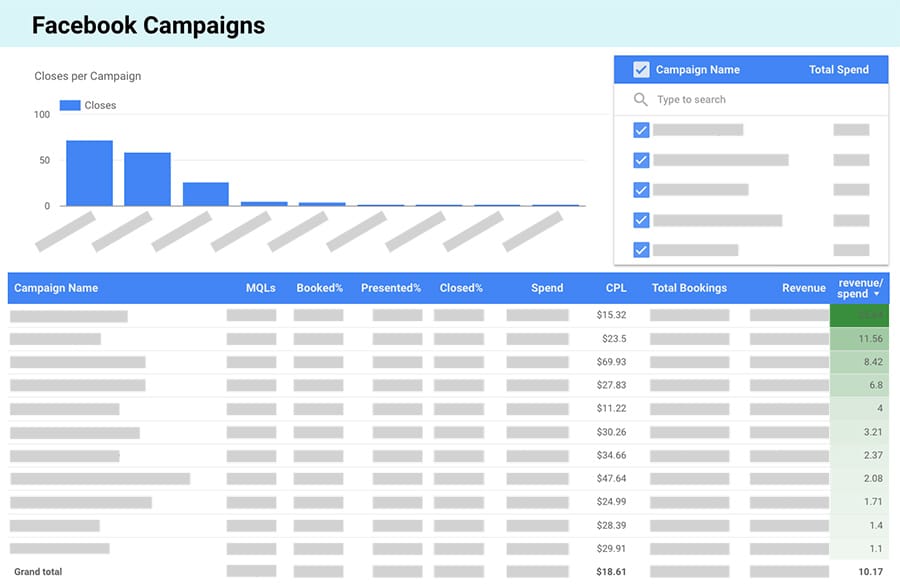Click the 'Grand total' row label
The image size is (900, 586).
(38, 572)
